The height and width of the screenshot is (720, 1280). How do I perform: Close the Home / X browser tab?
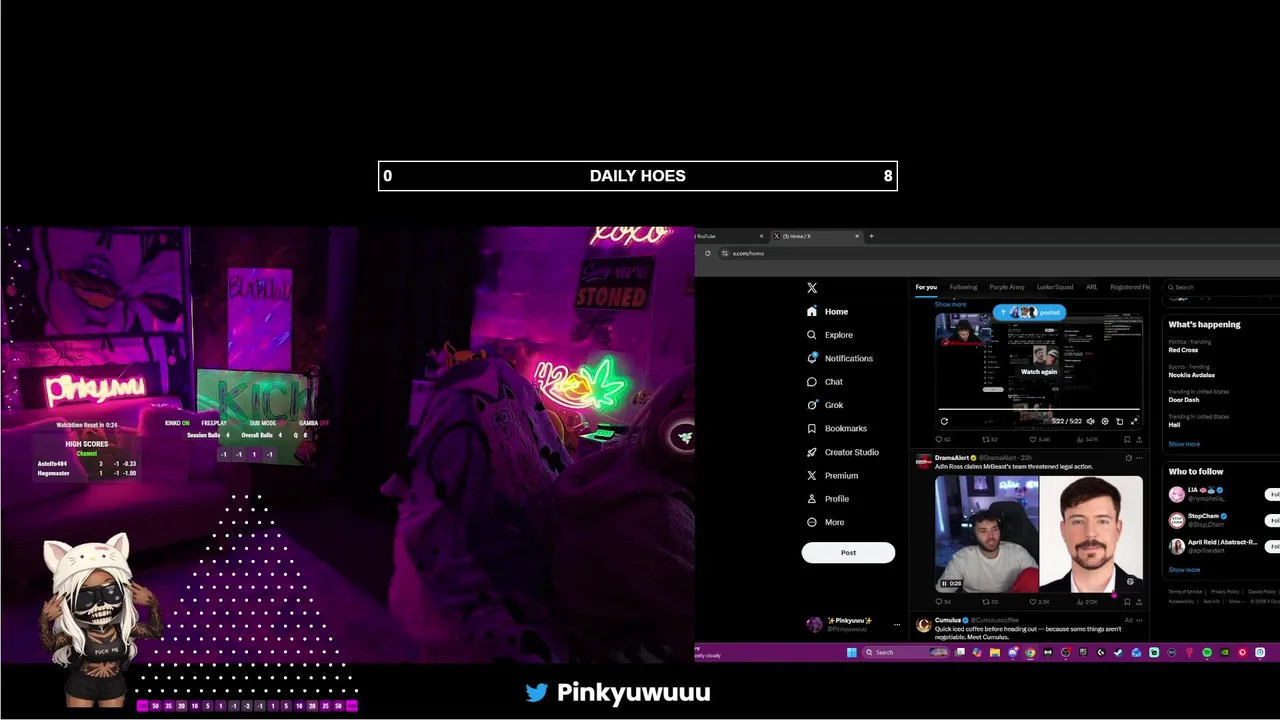tap(857, 236)
